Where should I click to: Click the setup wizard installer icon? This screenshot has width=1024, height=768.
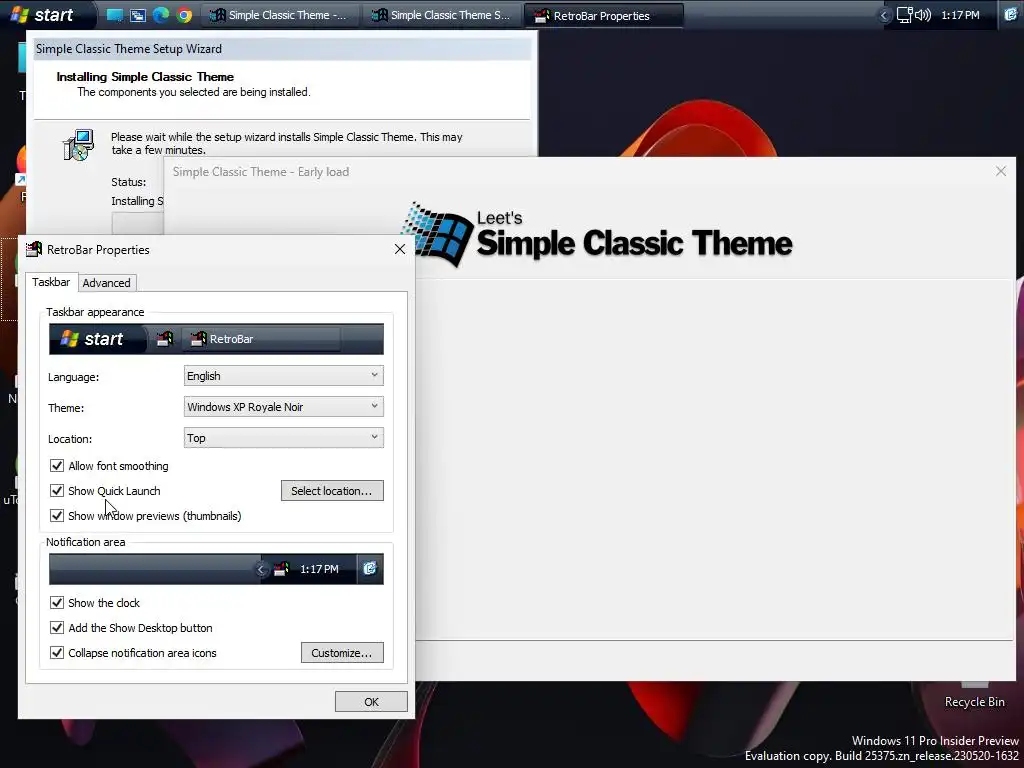[x=78, y=145]
